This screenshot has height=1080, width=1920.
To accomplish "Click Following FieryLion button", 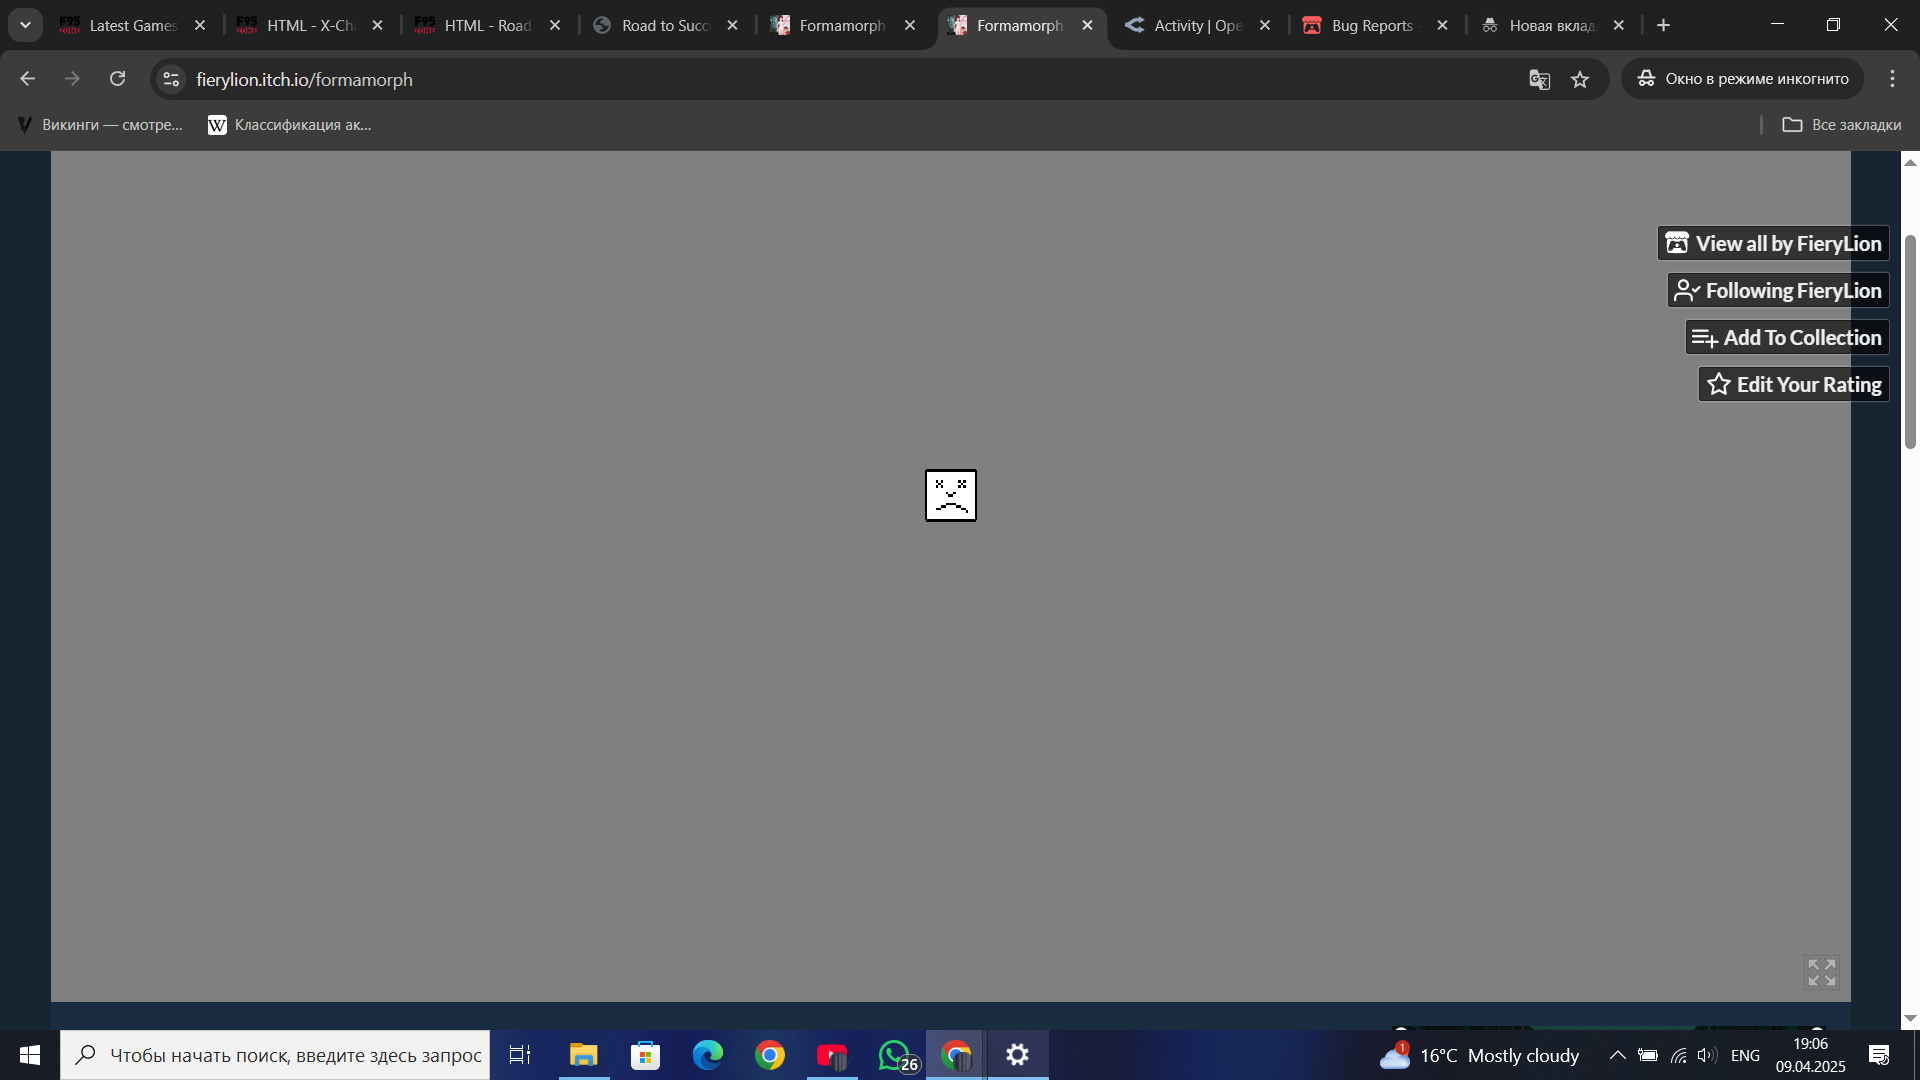I will (1778, 290).
